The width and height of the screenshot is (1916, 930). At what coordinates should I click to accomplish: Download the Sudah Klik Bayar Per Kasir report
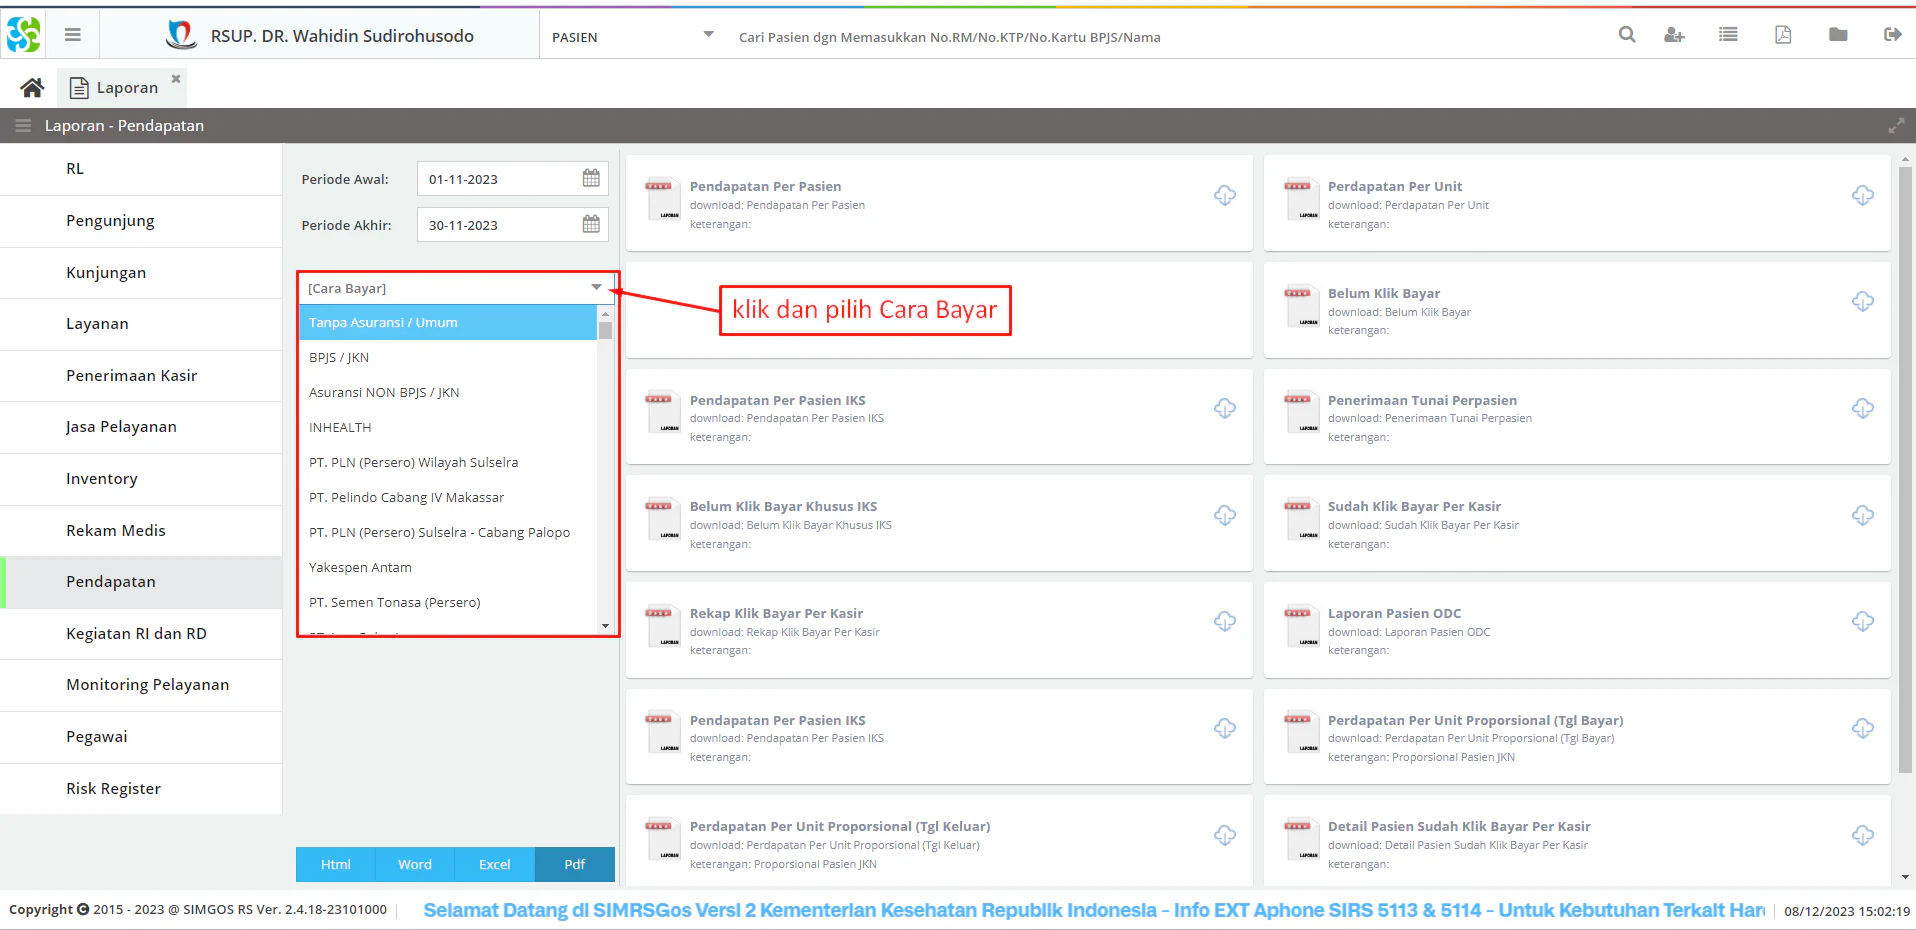tap(1863, 515)
